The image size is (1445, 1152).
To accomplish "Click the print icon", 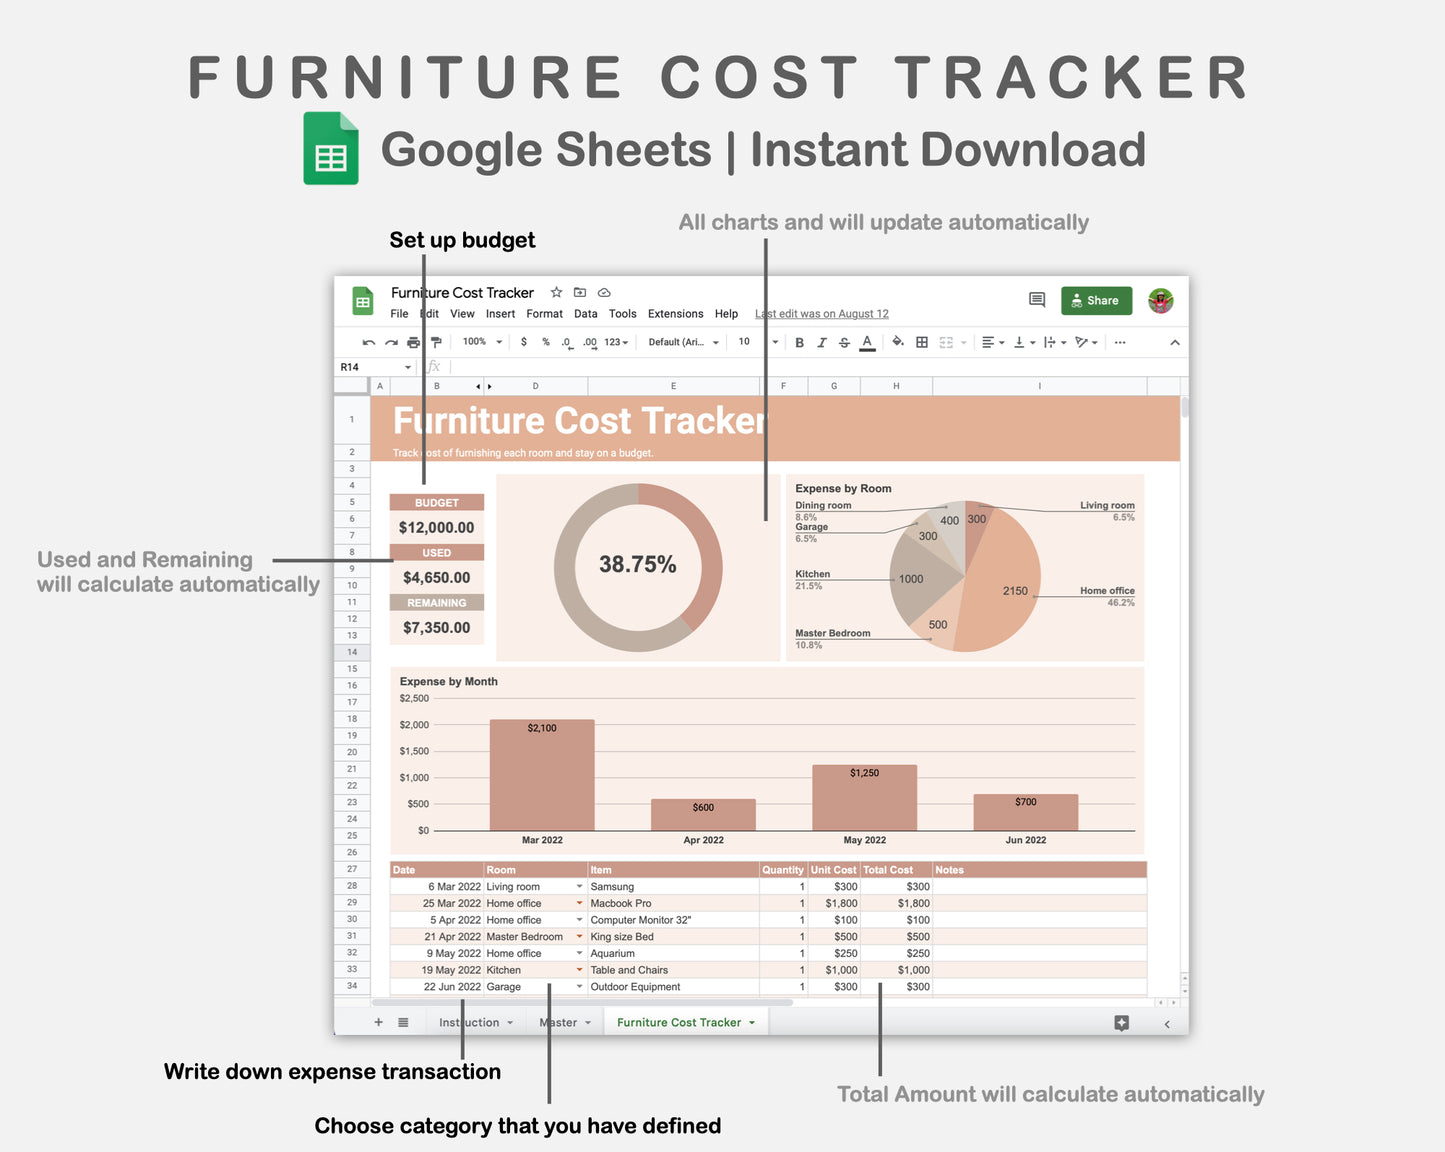I will [x=413, y=343].
